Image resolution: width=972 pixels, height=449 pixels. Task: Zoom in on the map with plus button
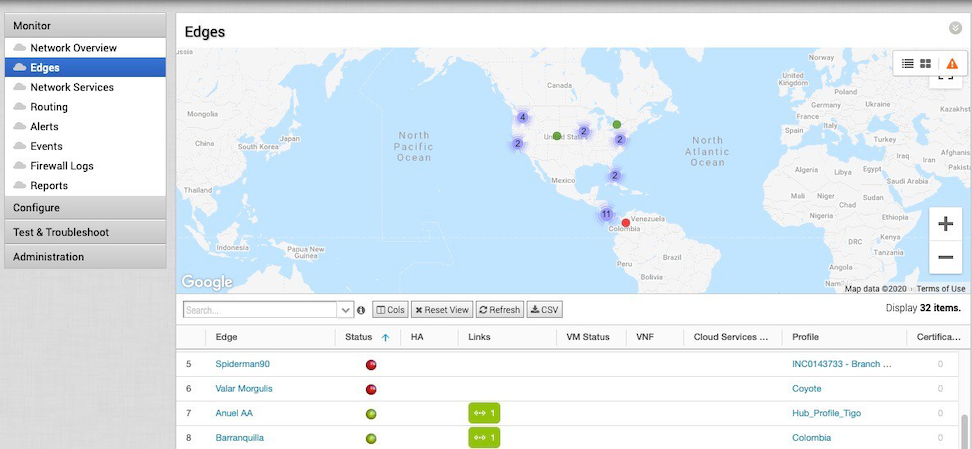(945, 224)
